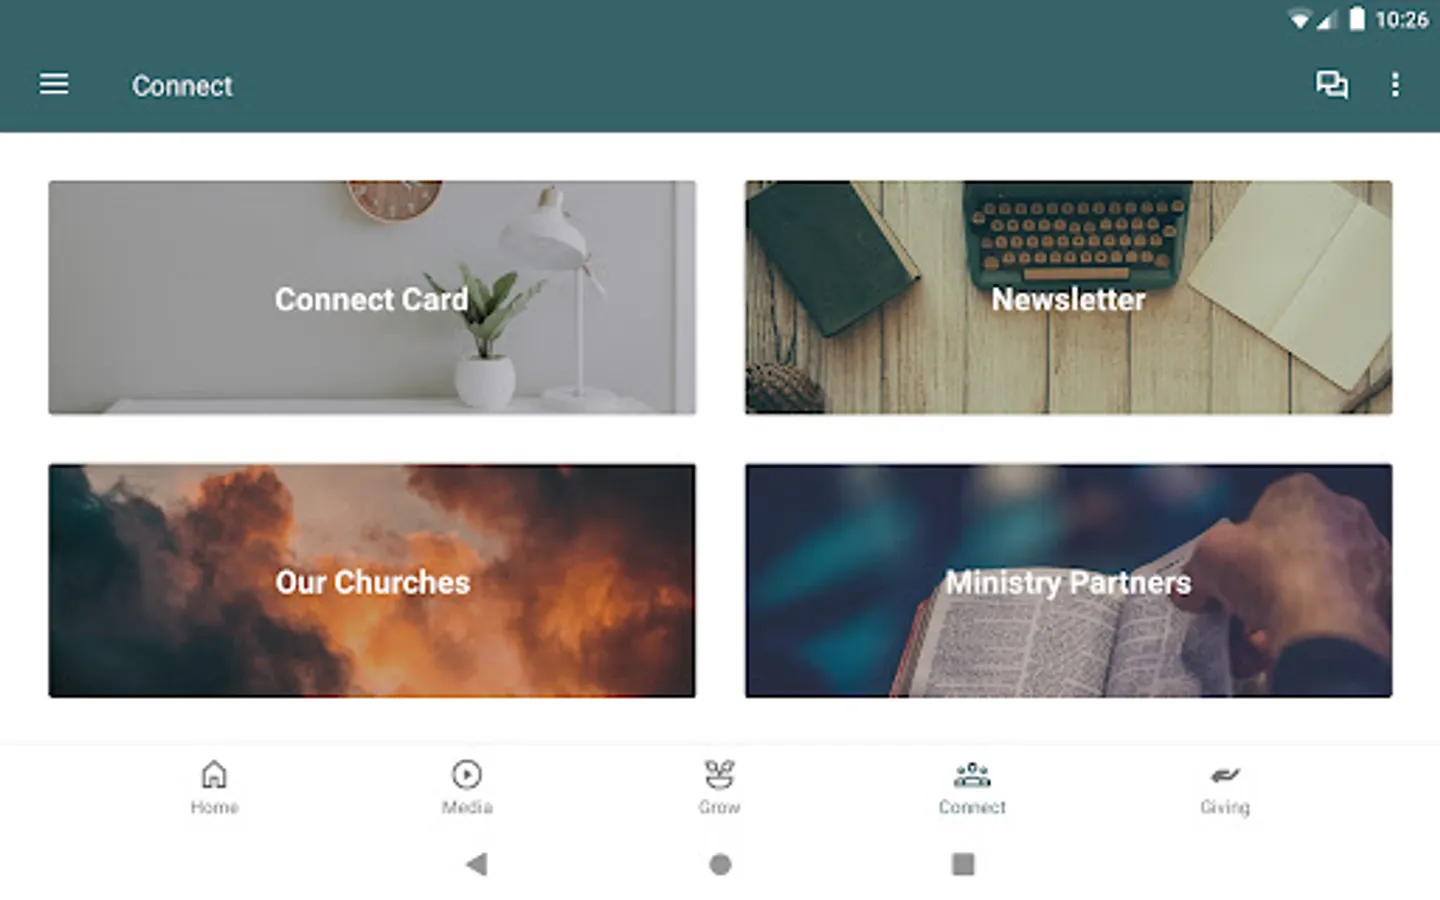Open the Newsletter tile

[x=1068, y=297]
